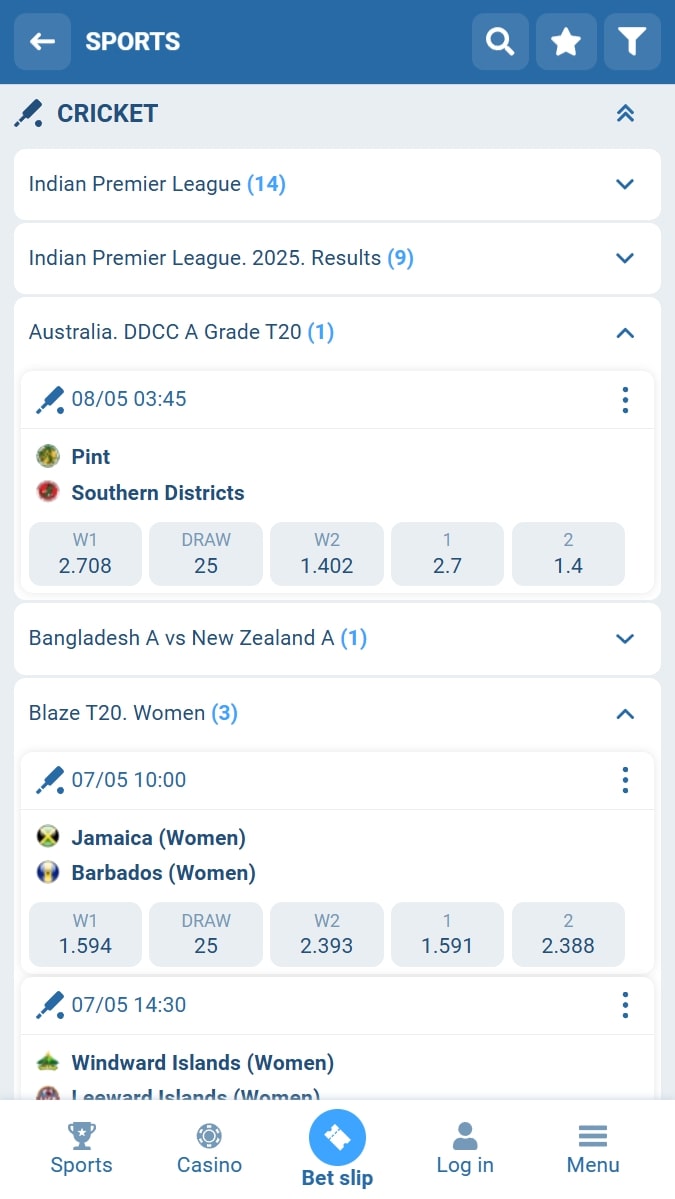Tap the back arrow icon

click(42, 41)
